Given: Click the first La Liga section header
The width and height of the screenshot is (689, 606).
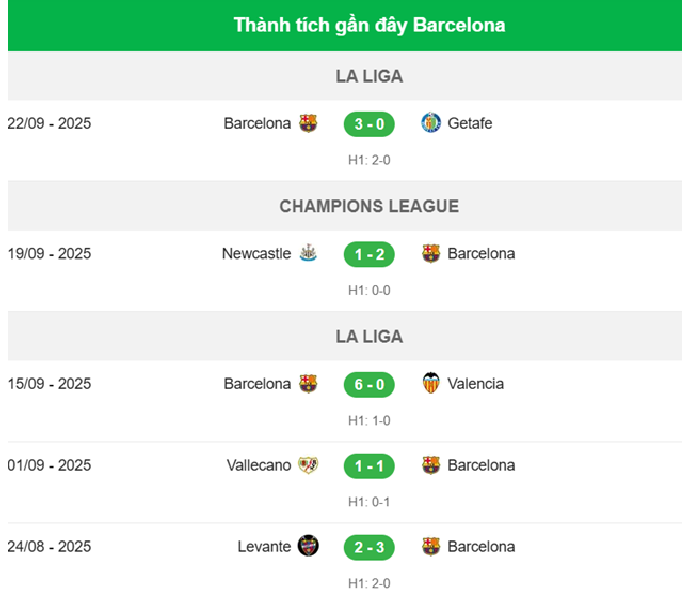Looking at the screenshot, I should coord(369,76).
